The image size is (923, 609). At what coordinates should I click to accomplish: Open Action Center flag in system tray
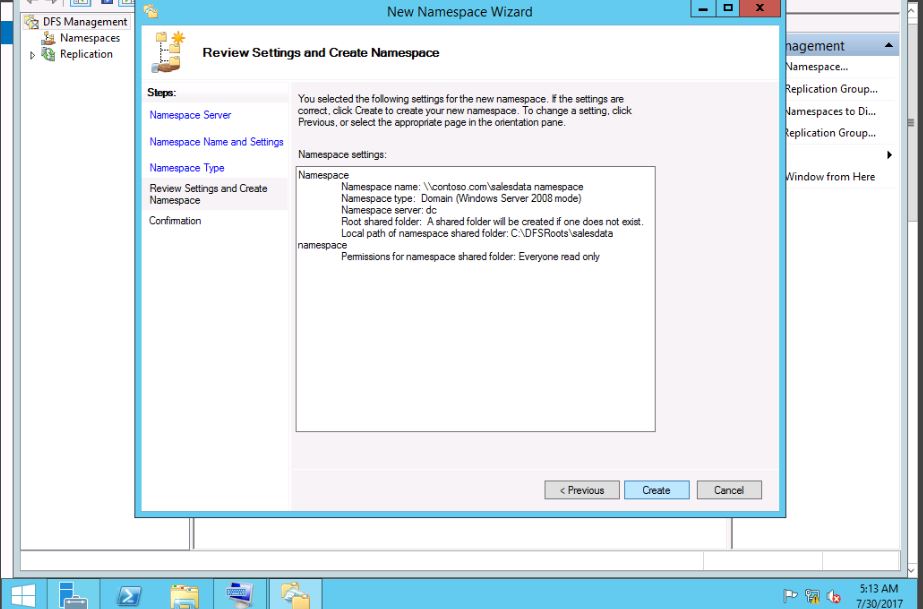tap(791, 596)
